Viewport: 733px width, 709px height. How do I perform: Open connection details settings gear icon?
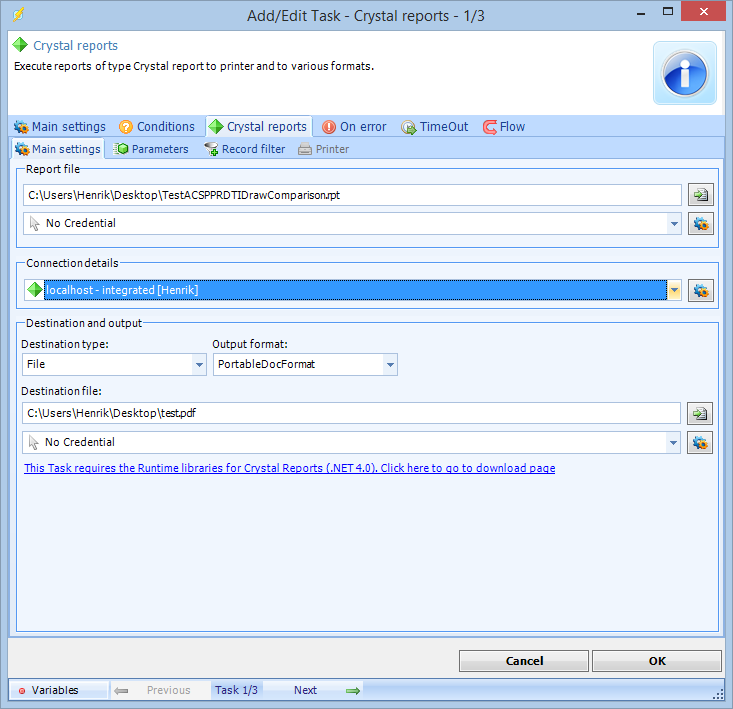pos(700,291)
